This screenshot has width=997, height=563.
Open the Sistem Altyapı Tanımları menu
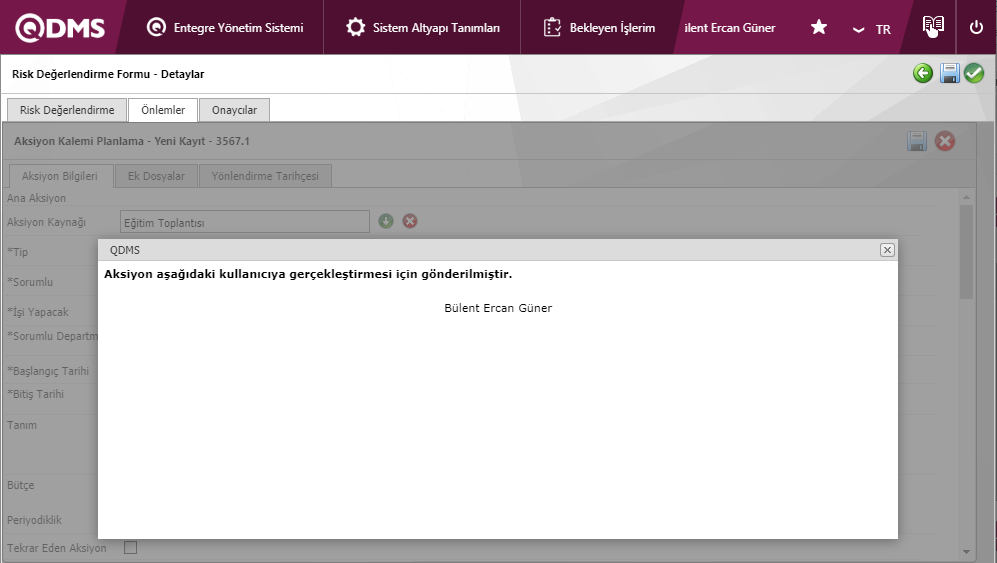pos(423,28)
